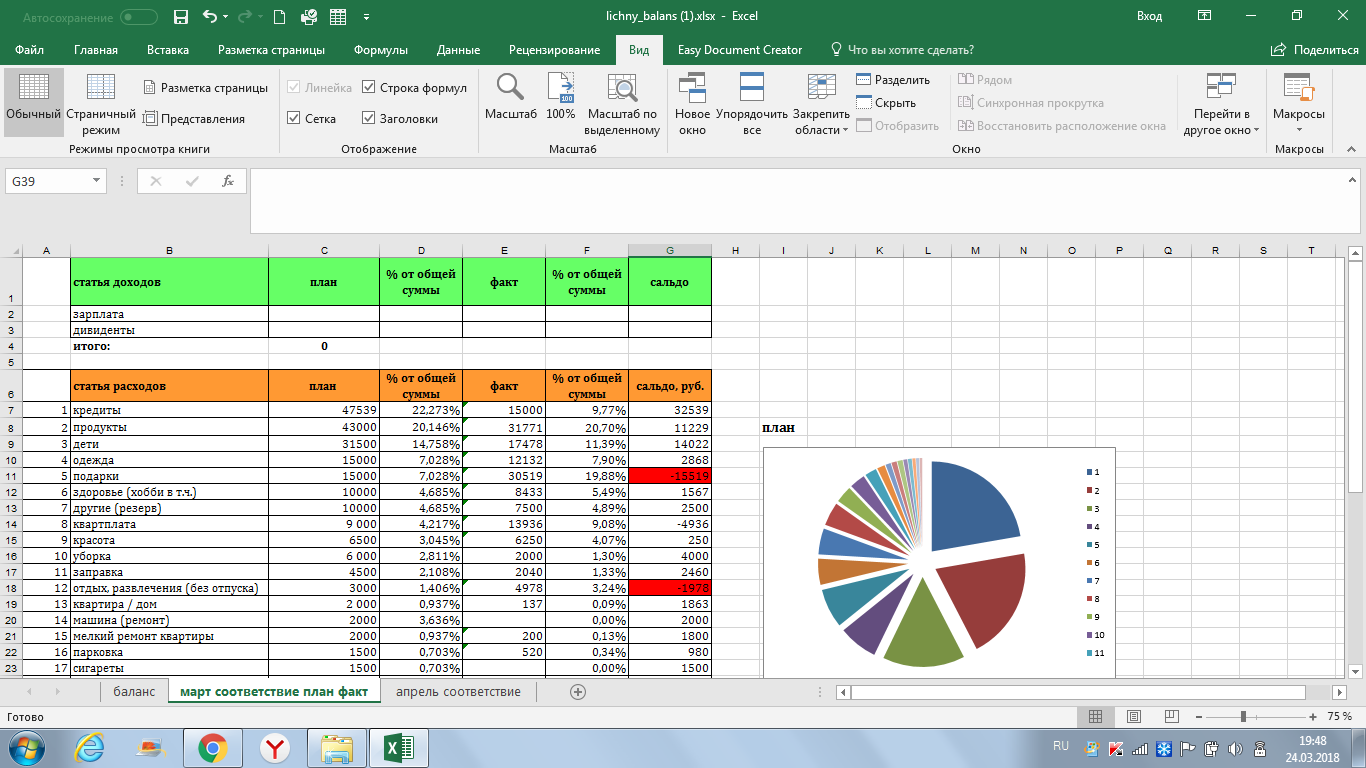Open a new window with Новое окно
The image size is (1366, 768).
[692, 105]
